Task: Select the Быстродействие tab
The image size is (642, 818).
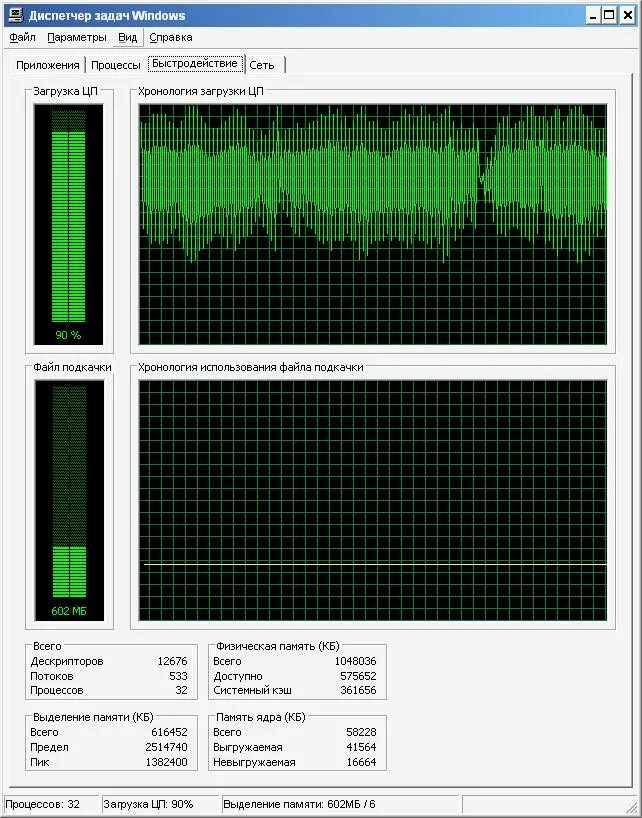Action: pyautogui.click(x=195, y=64)
